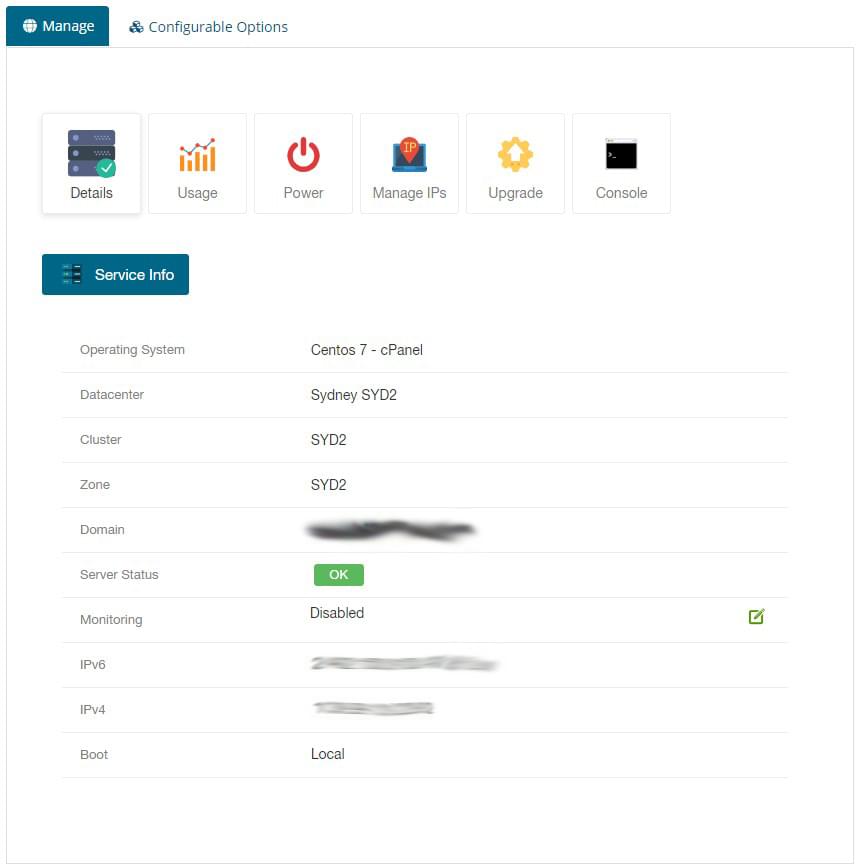This screenshot has height=868, width=860.
Task: Switch to the Manage tab
Action: (x=58, y=27)
